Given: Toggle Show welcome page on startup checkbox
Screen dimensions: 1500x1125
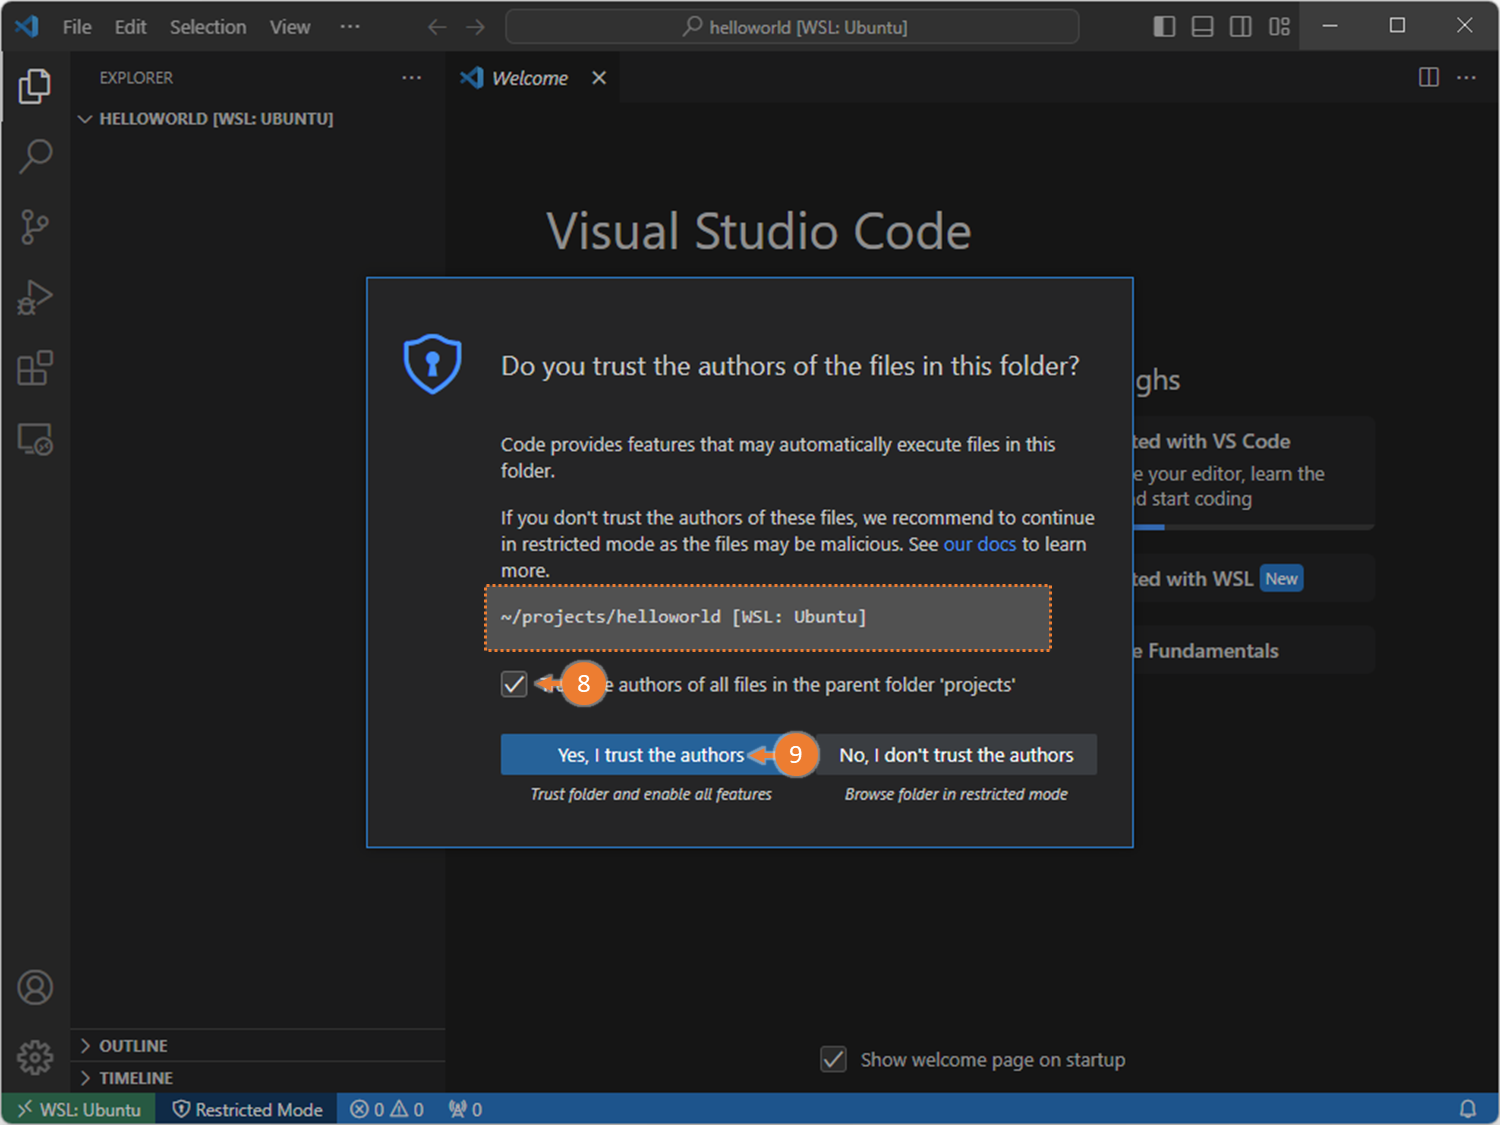Looking at the screenshot, I should [x=833, y=1059].
